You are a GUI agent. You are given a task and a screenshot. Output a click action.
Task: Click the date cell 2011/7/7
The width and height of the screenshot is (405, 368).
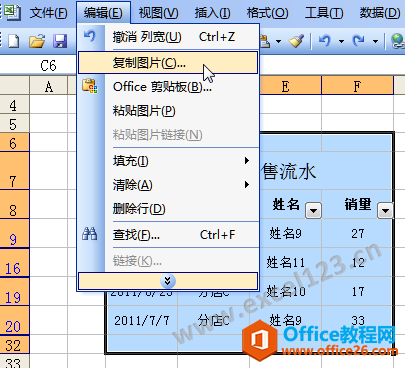click(141, 321)
